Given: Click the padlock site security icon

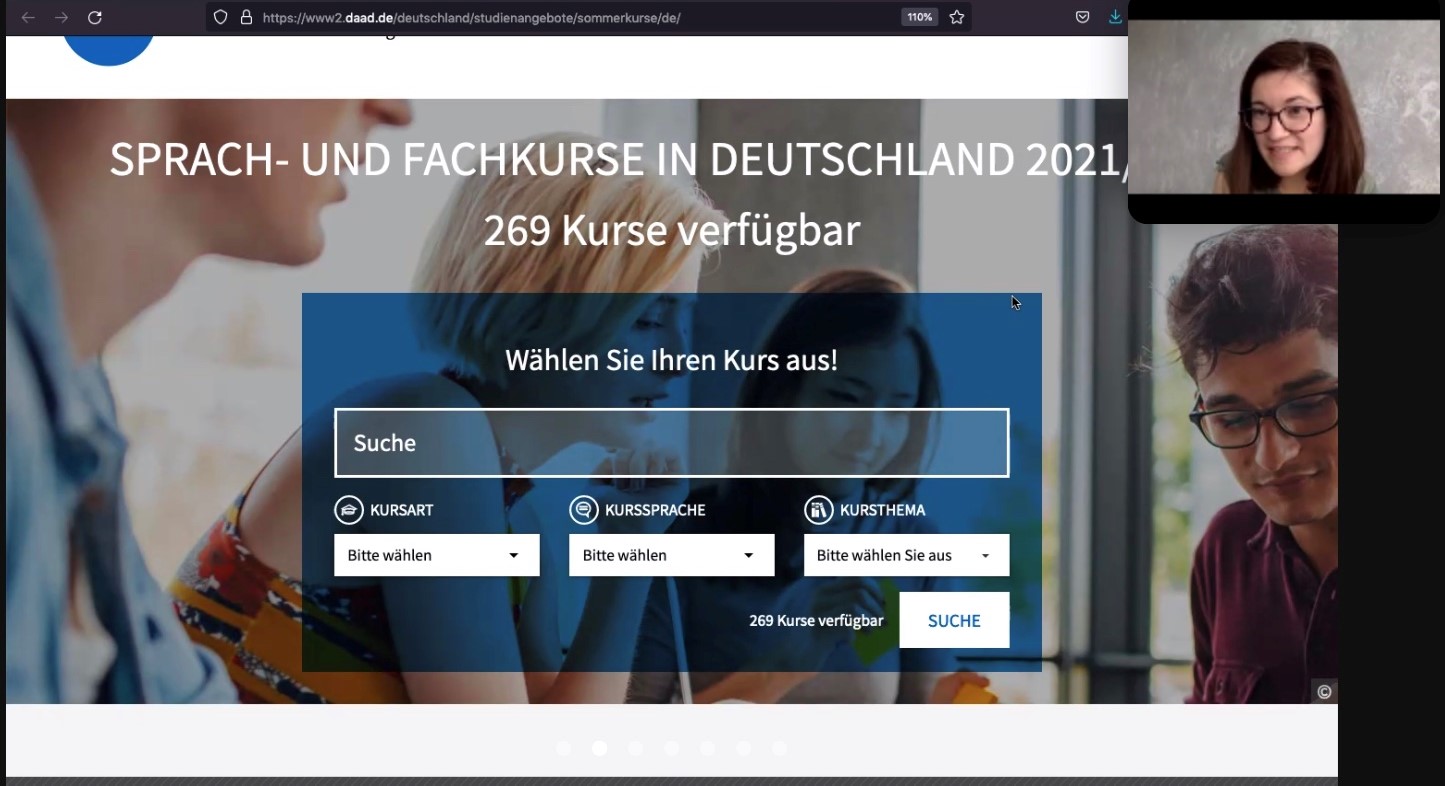Looking at the screenshot, I should [246, 17].
